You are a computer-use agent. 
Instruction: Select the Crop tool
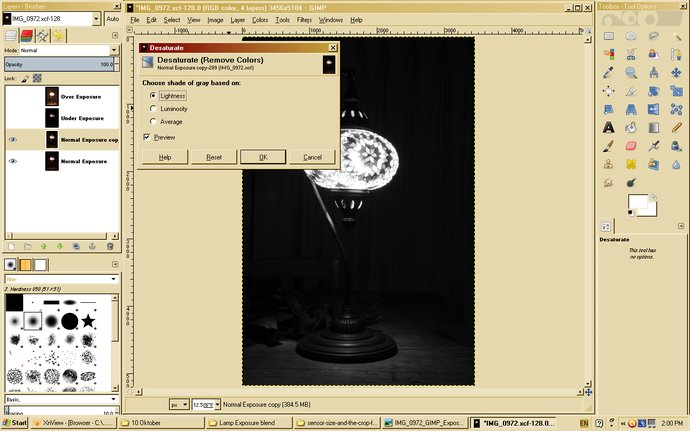pyautogui.click(x=631, y=91)
